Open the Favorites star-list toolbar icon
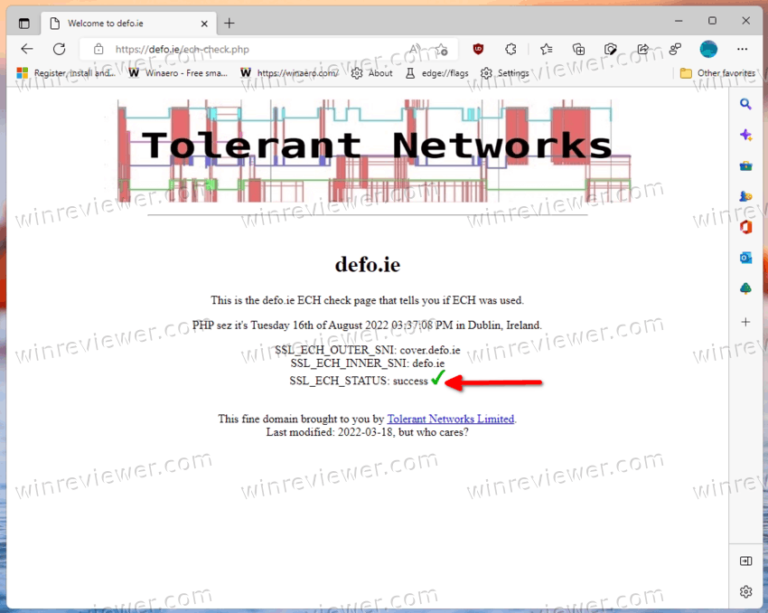768x613 pixels. [545, 48]
